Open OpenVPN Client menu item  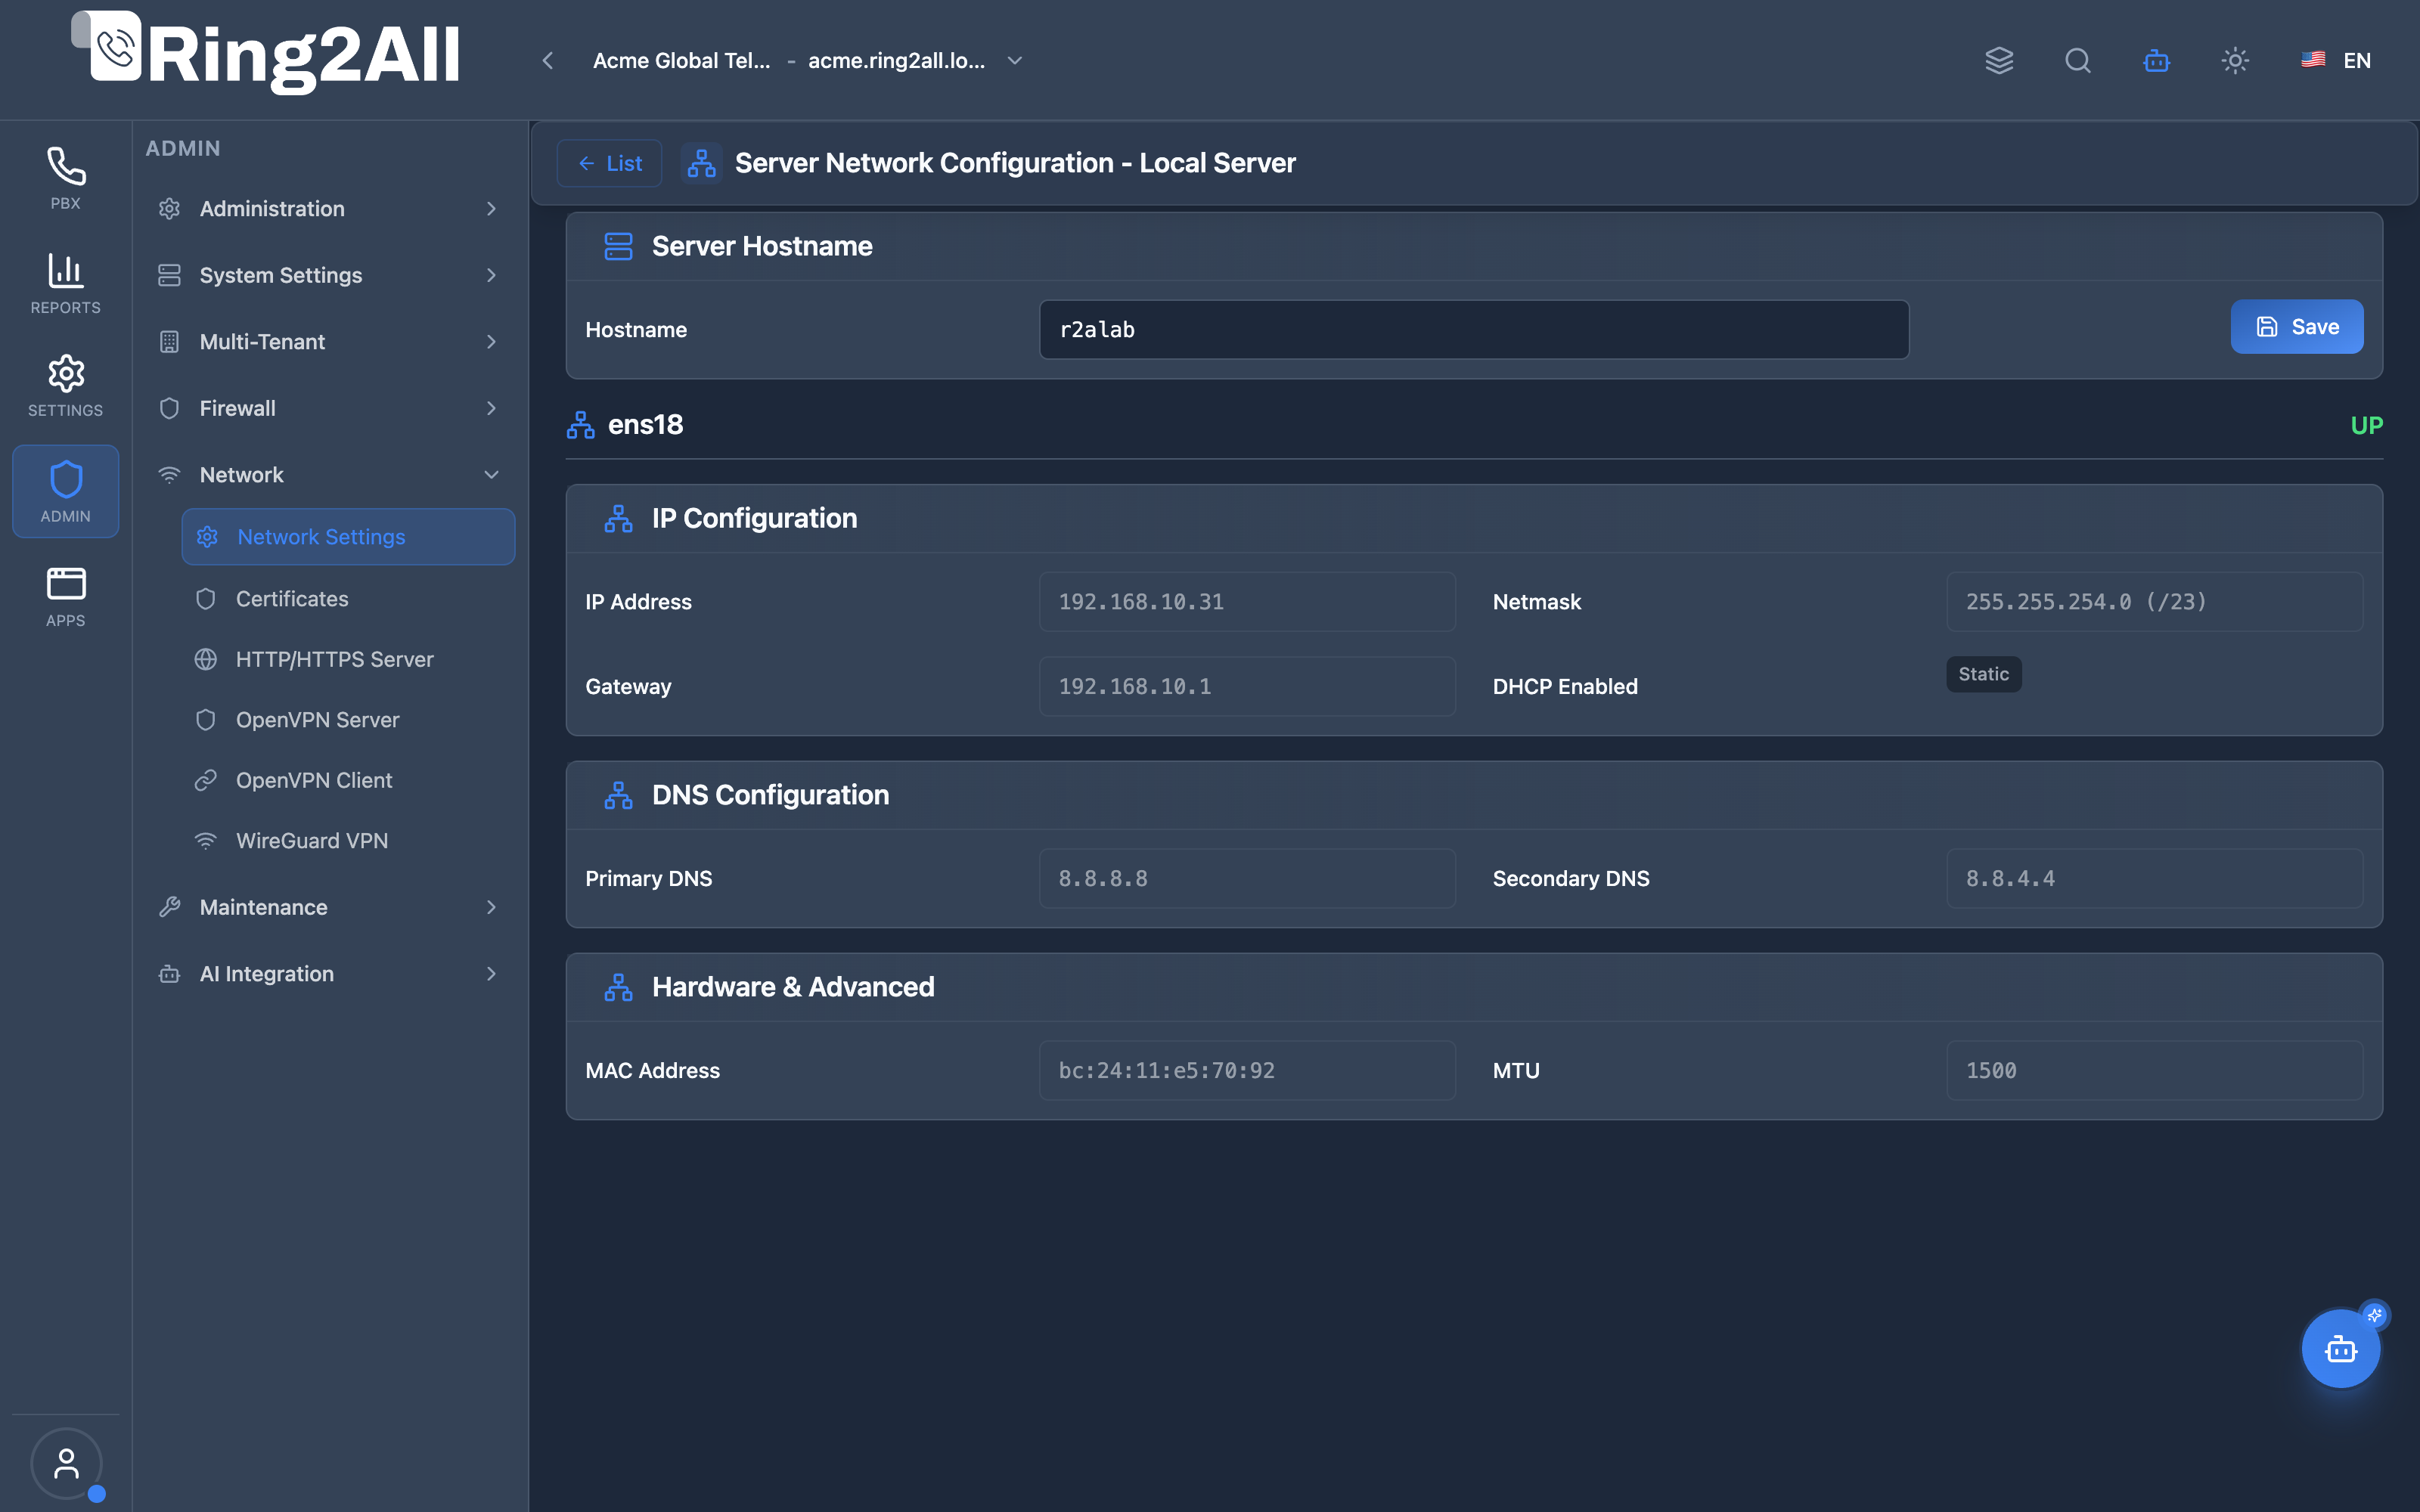click(x=348, y=780)
